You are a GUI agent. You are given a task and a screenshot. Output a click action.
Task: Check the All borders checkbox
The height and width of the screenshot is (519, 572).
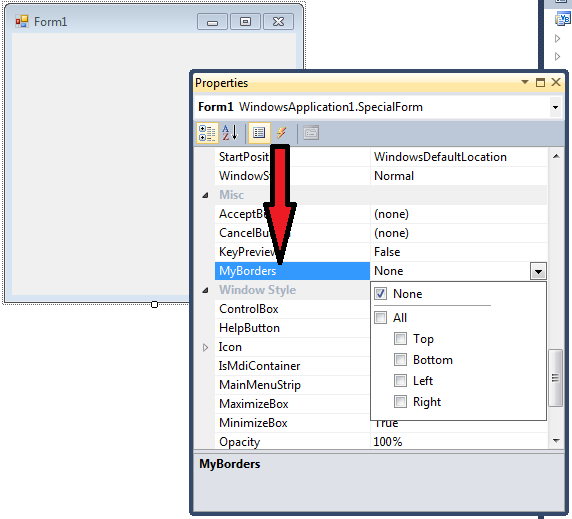[x=380, y=318]
